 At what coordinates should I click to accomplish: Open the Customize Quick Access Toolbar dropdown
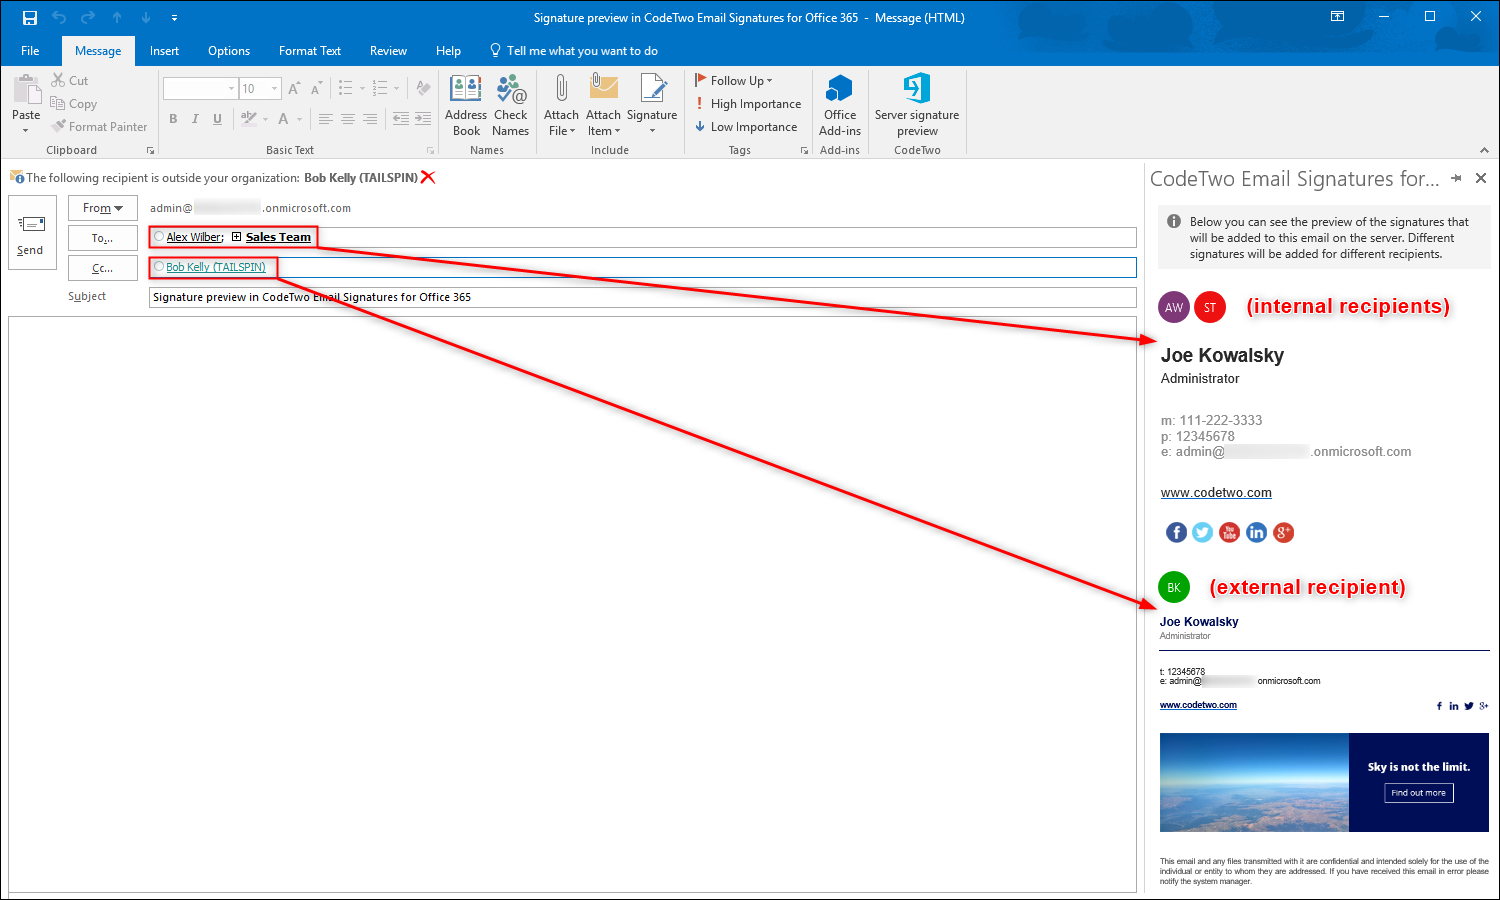pyautogui.click(x=175, y=18)
